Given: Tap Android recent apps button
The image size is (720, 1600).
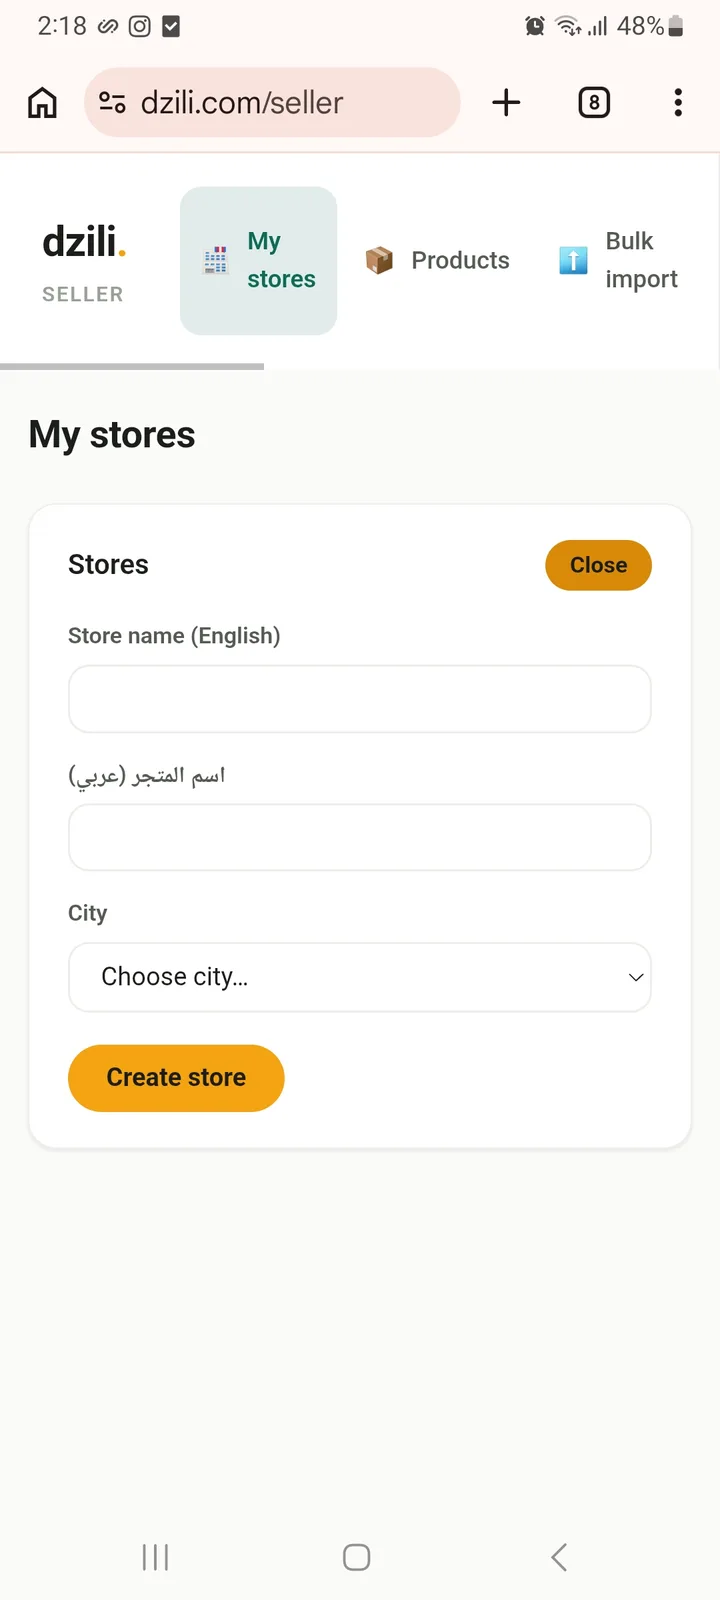Looking at the screenshot, I should click(155, 1557).
